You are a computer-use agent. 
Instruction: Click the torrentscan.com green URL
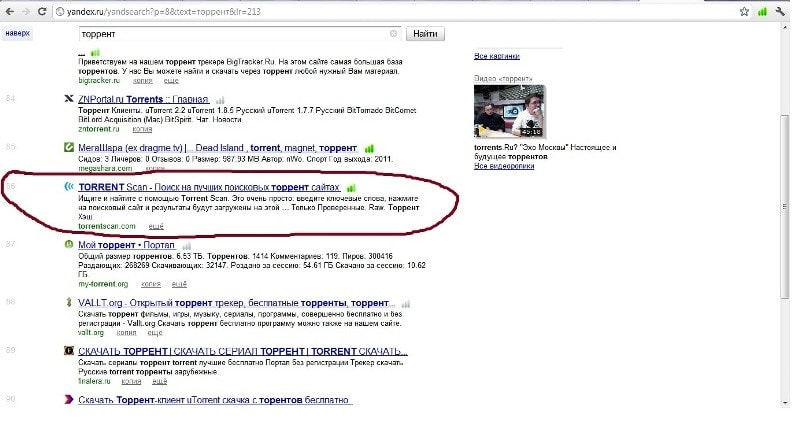(107, 226)
